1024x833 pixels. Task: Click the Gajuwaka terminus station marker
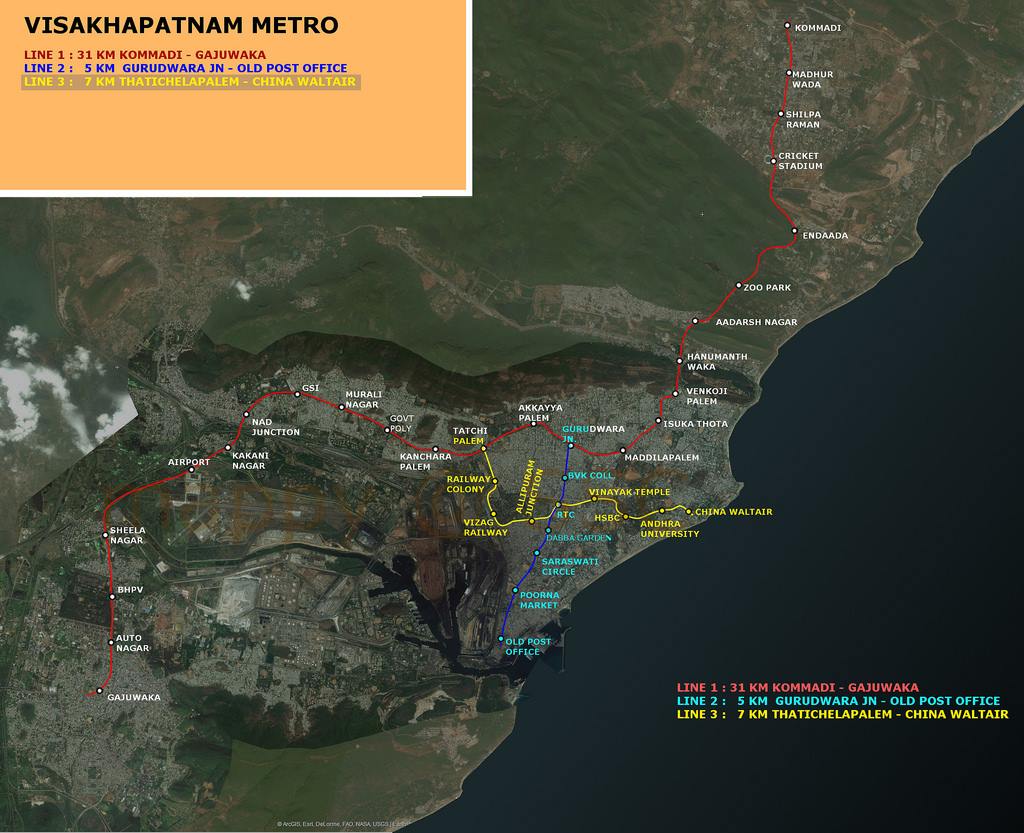pos(98,689)
